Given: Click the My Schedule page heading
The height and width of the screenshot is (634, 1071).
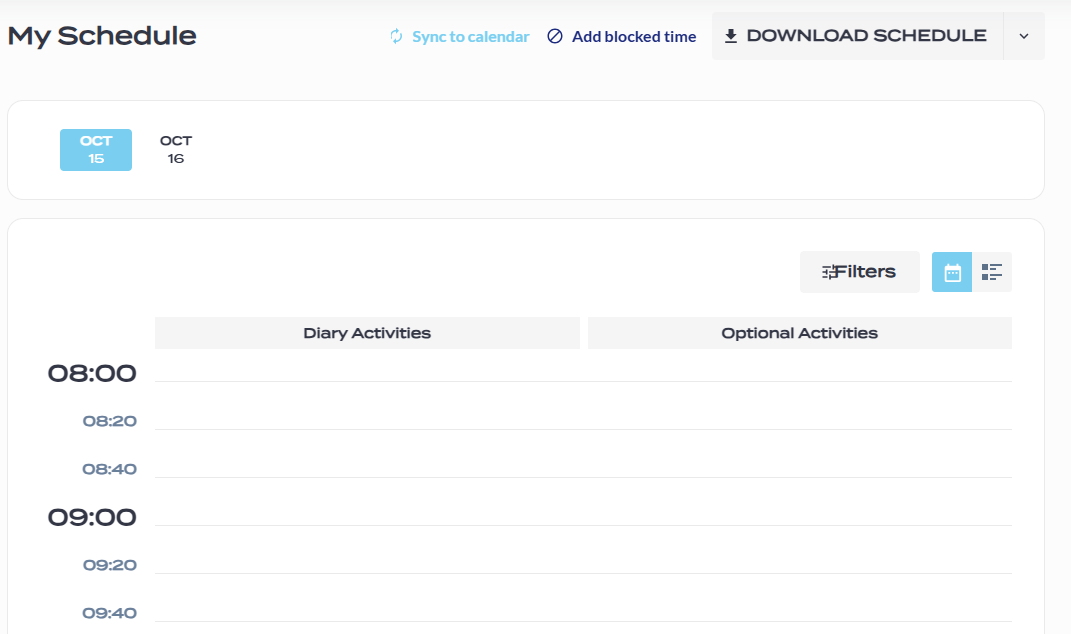Looking at the screenshot, I should (x=102, y=36).
